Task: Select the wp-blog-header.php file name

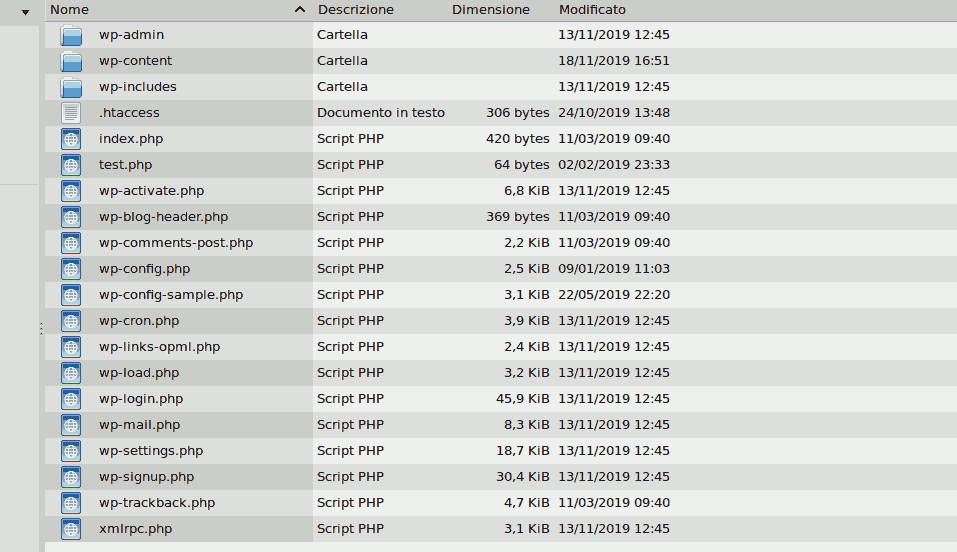Action: coord(164,217)
